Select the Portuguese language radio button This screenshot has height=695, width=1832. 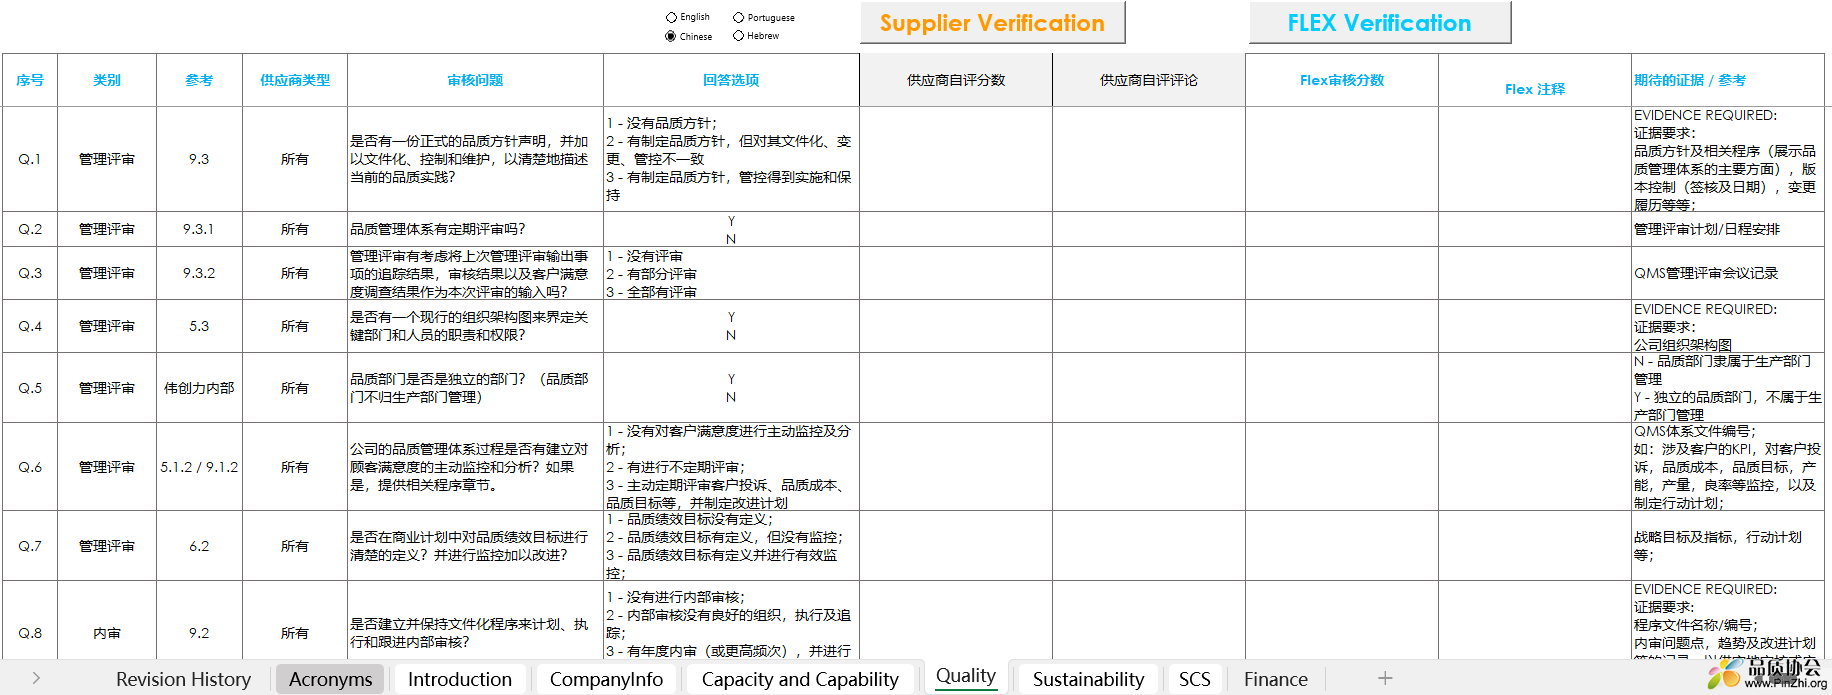click(x=738, y=18)
